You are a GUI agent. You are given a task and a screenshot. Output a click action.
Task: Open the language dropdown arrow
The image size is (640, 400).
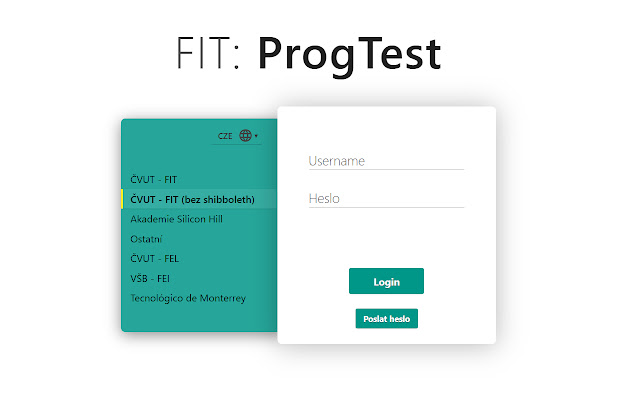[x=256, y=136]
